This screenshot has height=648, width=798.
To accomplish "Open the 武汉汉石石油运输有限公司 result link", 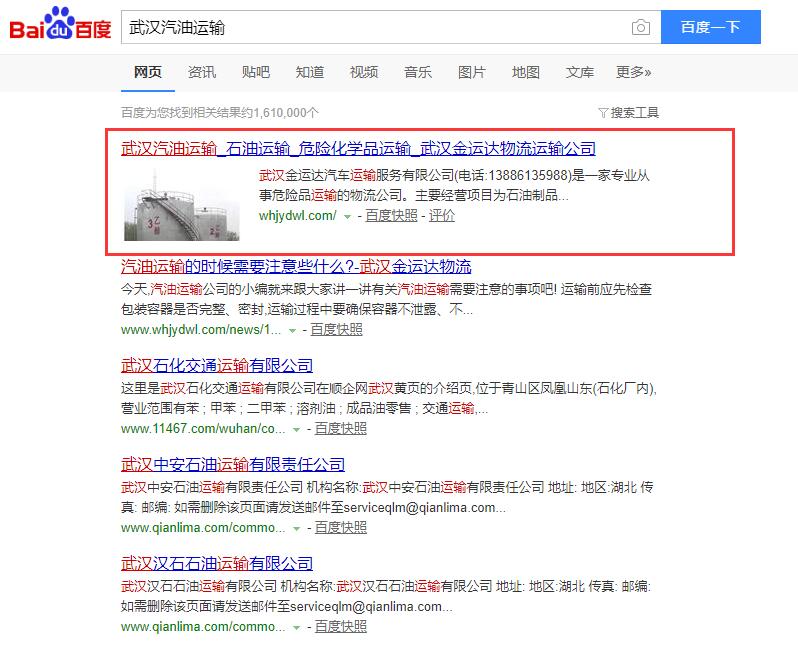I will (x=217, y=563).
